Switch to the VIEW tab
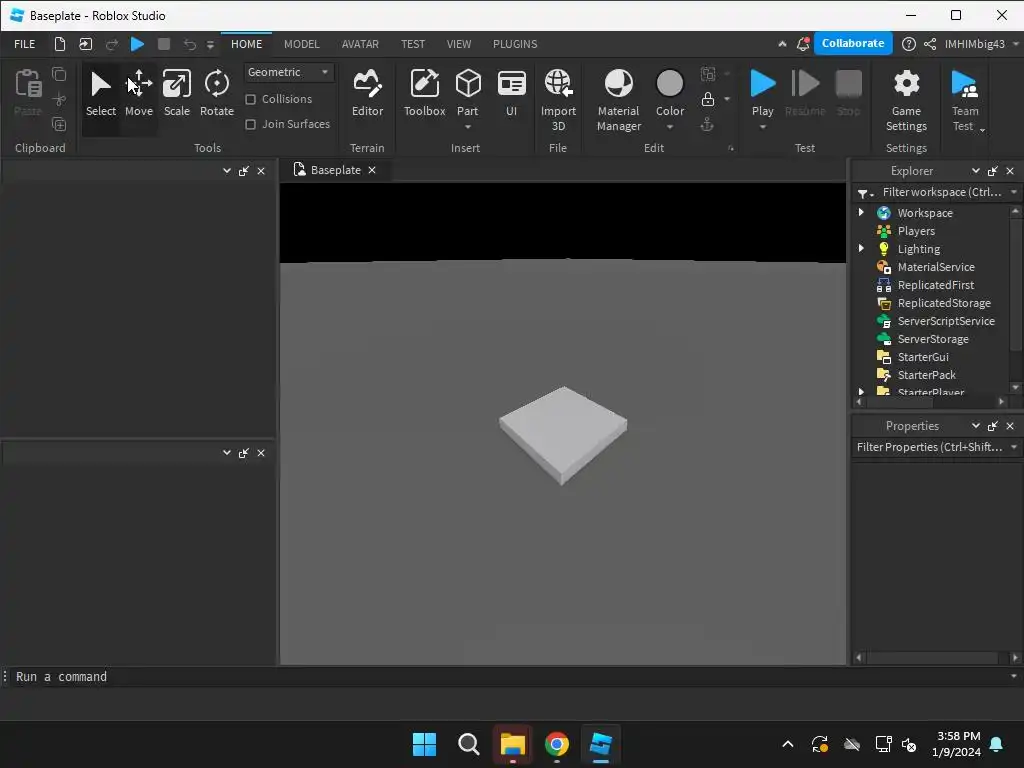The image size is (1024, 768). click(458, 44)
